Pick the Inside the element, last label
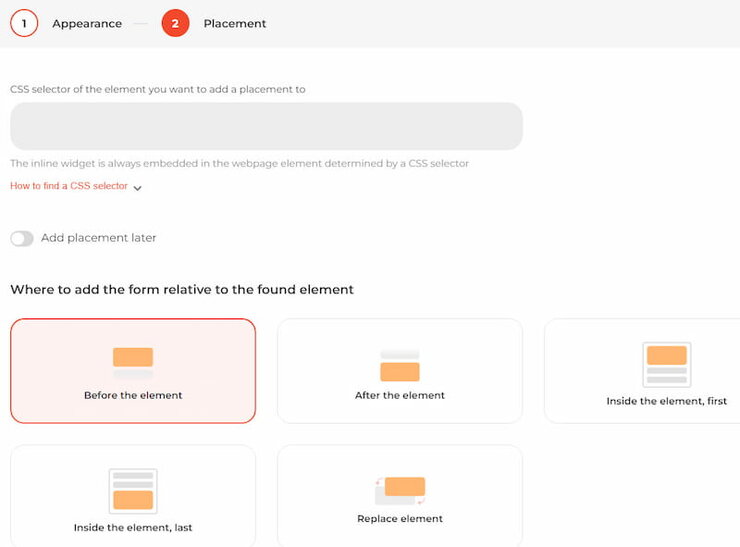This screenshot has width=740, height=547. tap(133, 527)
